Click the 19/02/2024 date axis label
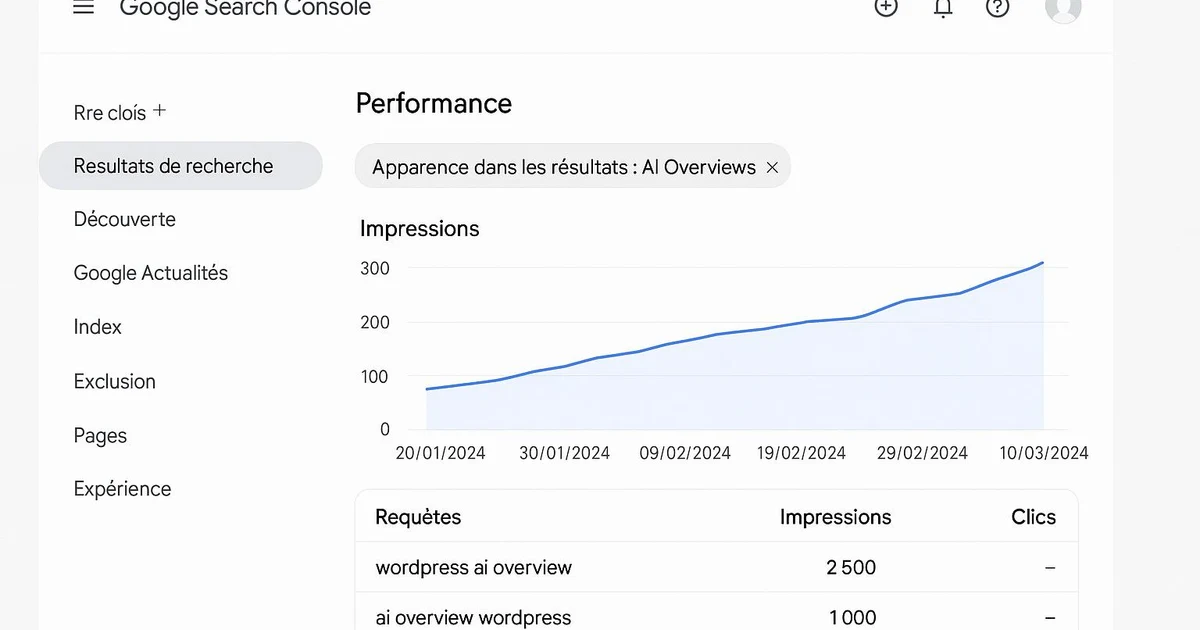Viewport: 1200px width, 630px height. pyautogui.click(x=801, y=453)
